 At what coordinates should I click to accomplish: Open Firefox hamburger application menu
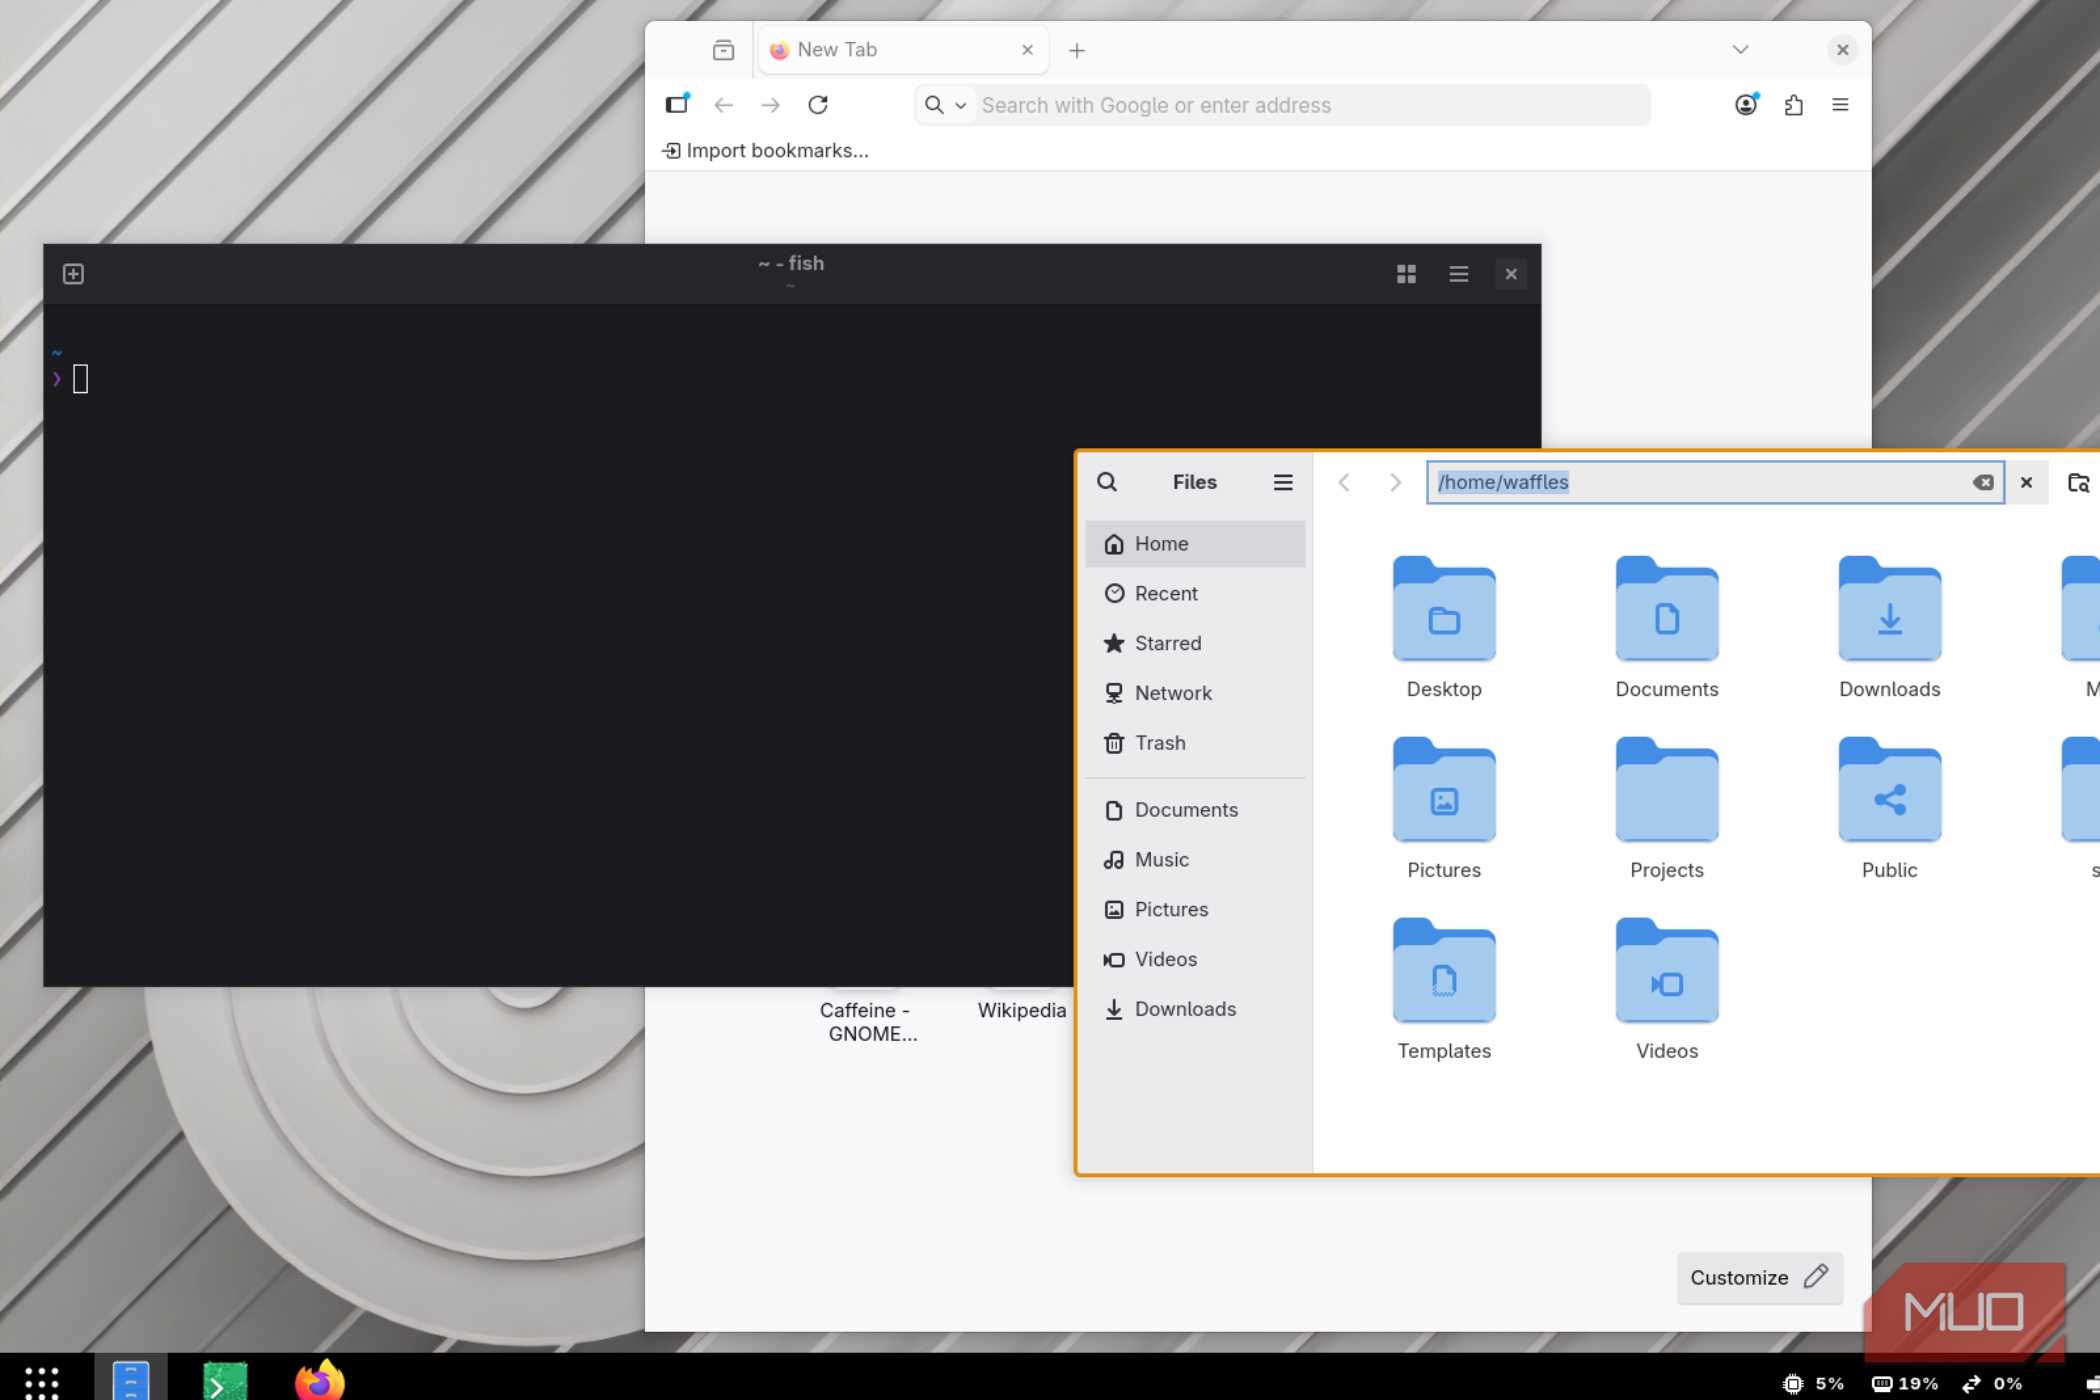click(x=1840, y=105)
